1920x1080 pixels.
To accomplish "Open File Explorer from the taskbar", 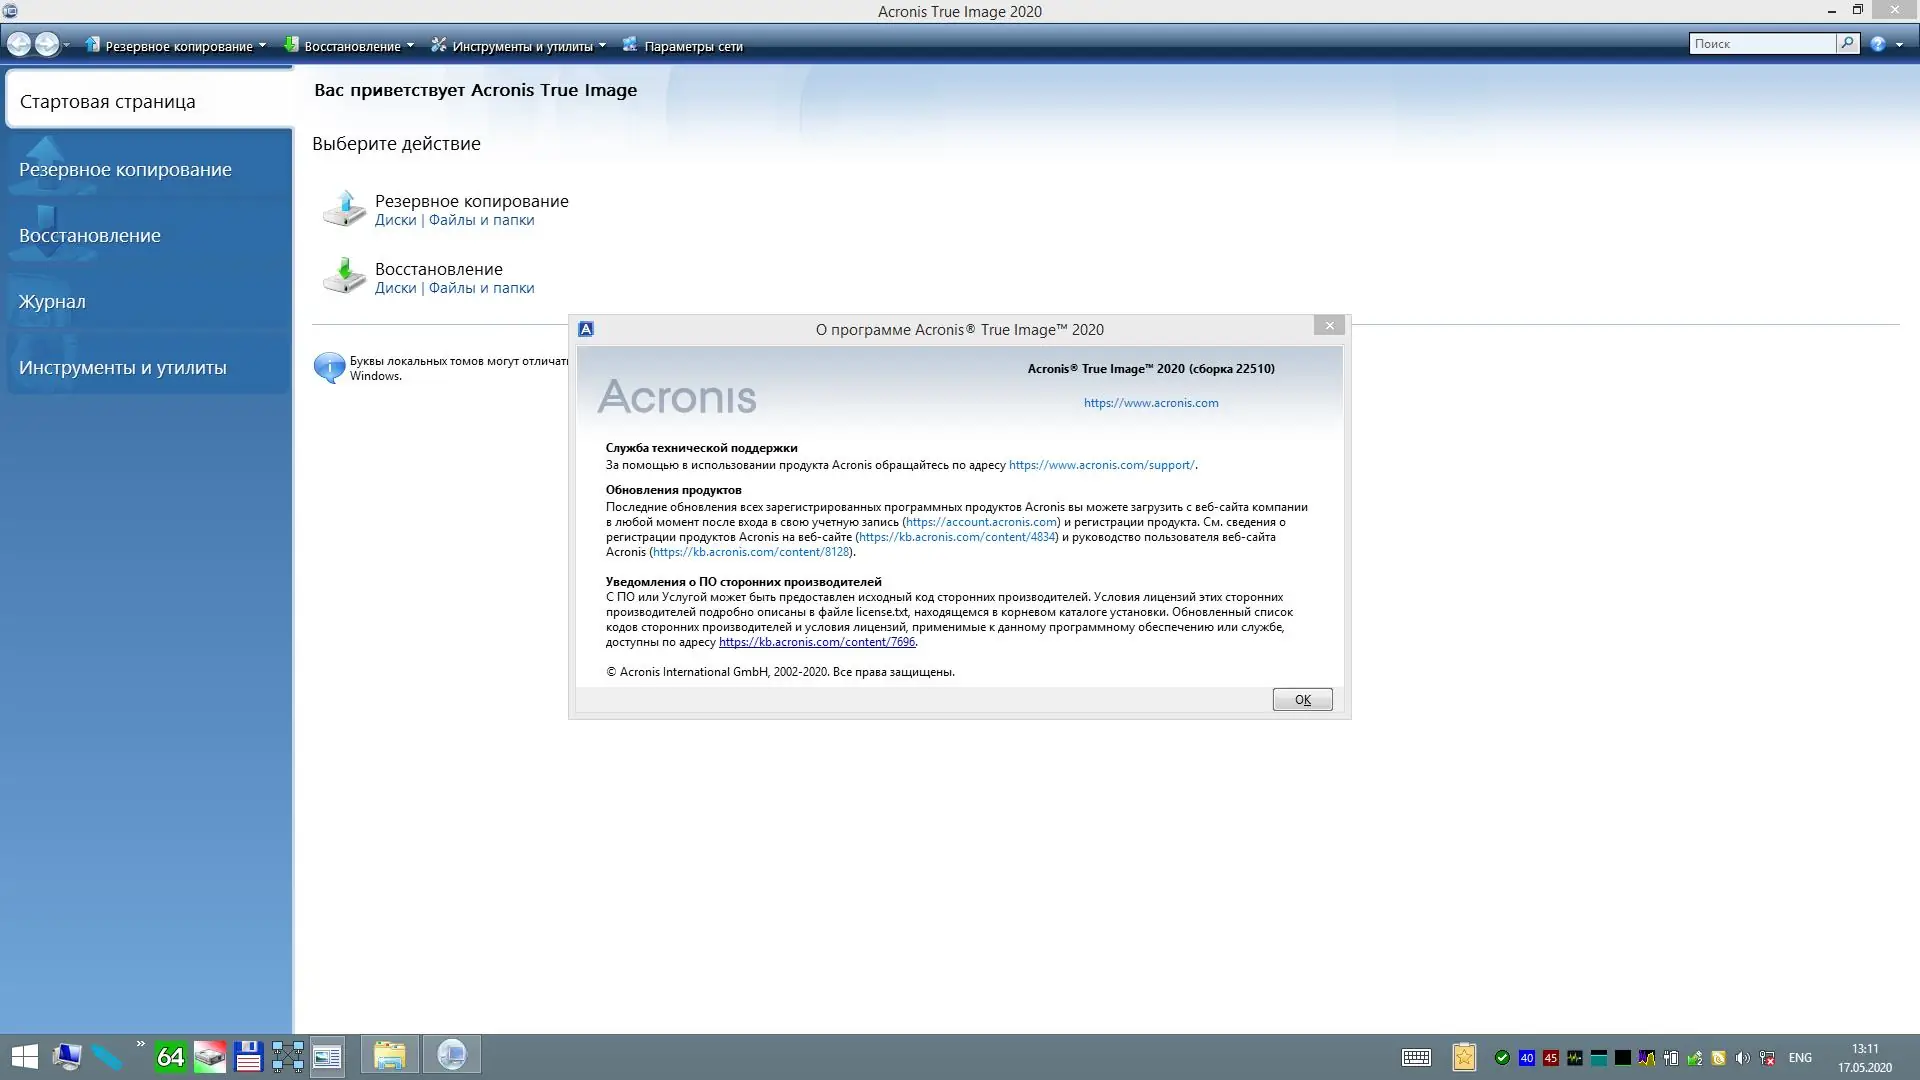I will tap(389, 1055).
